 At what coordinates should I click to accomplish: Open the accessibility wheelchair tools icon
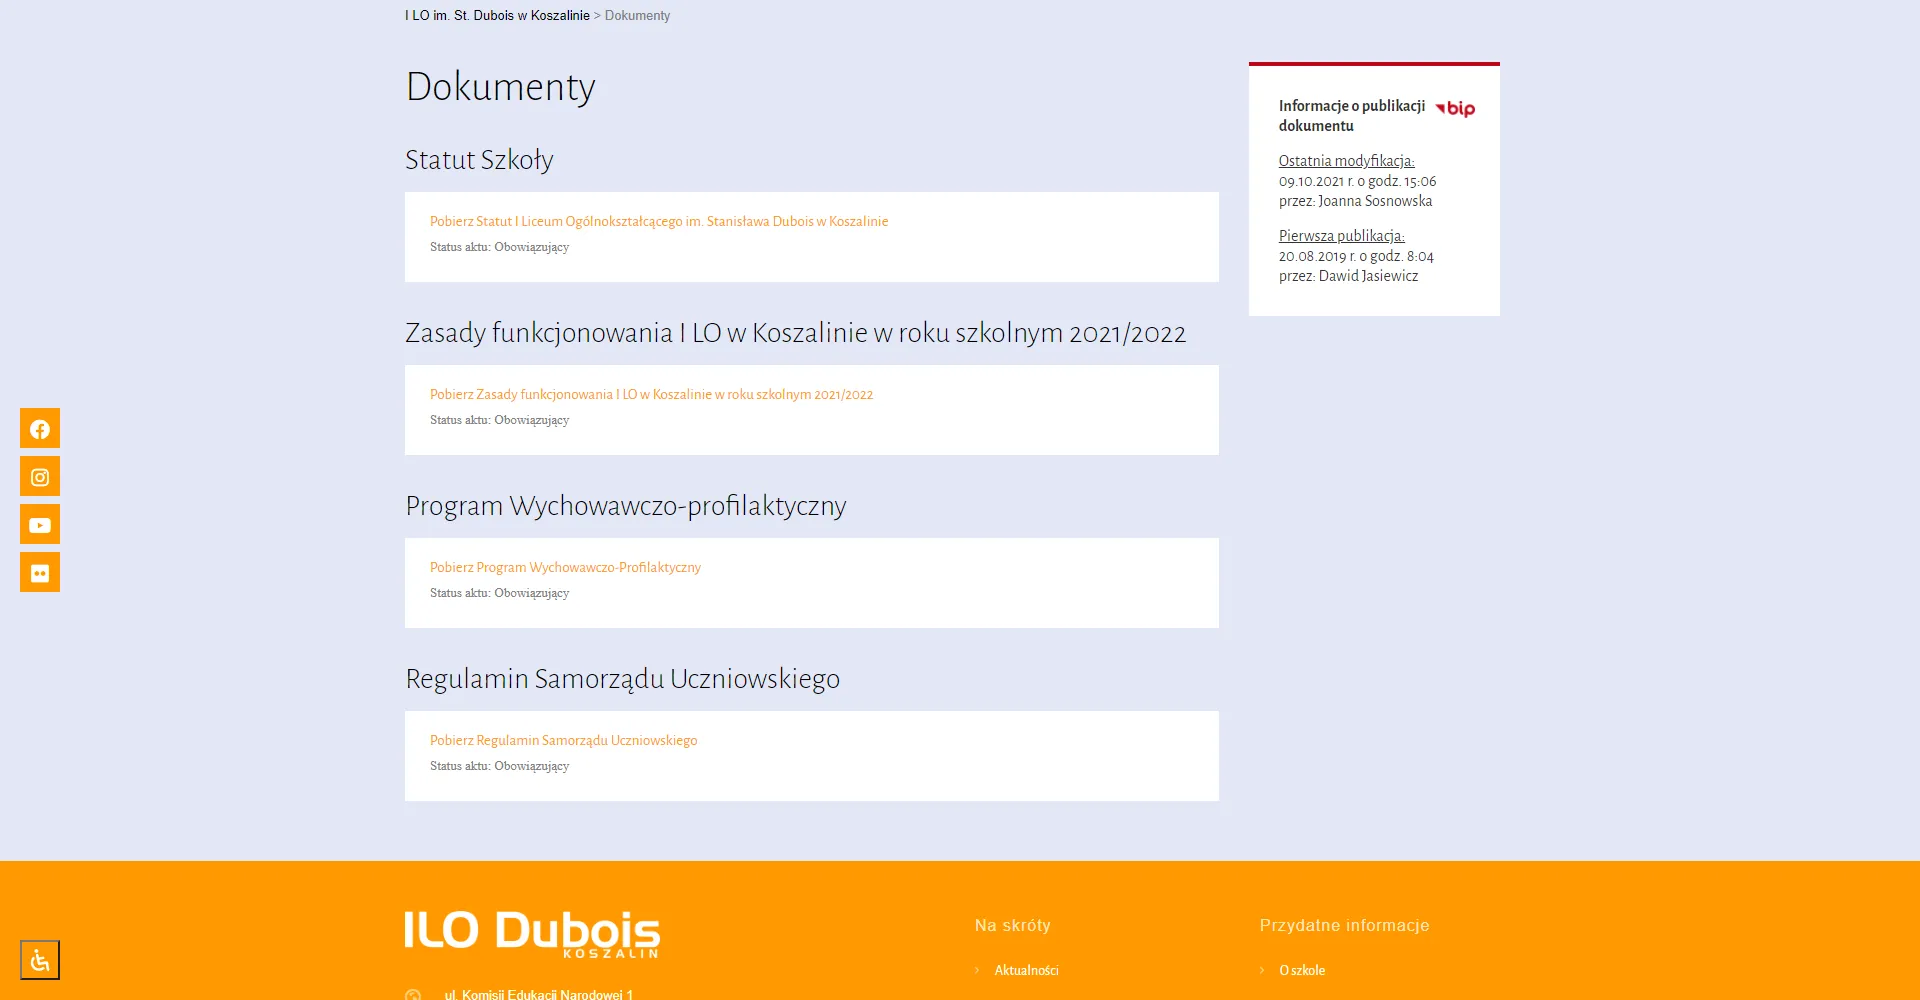click(40, 960)
